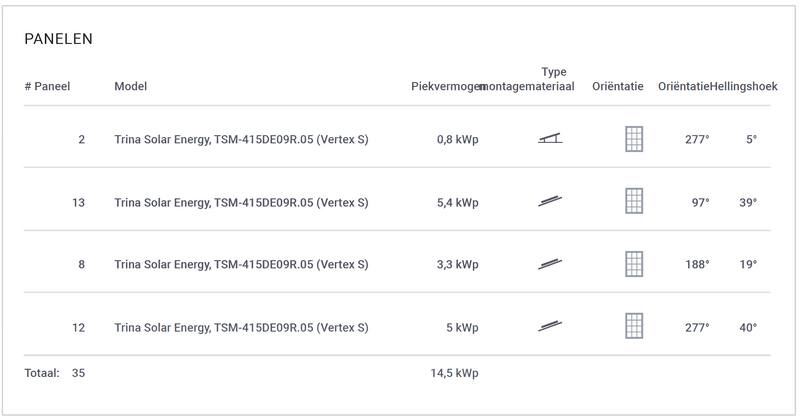
Task: Click the 'Totaal: 35' summary label
Action: pyautogui.click(x=54, y=373)
